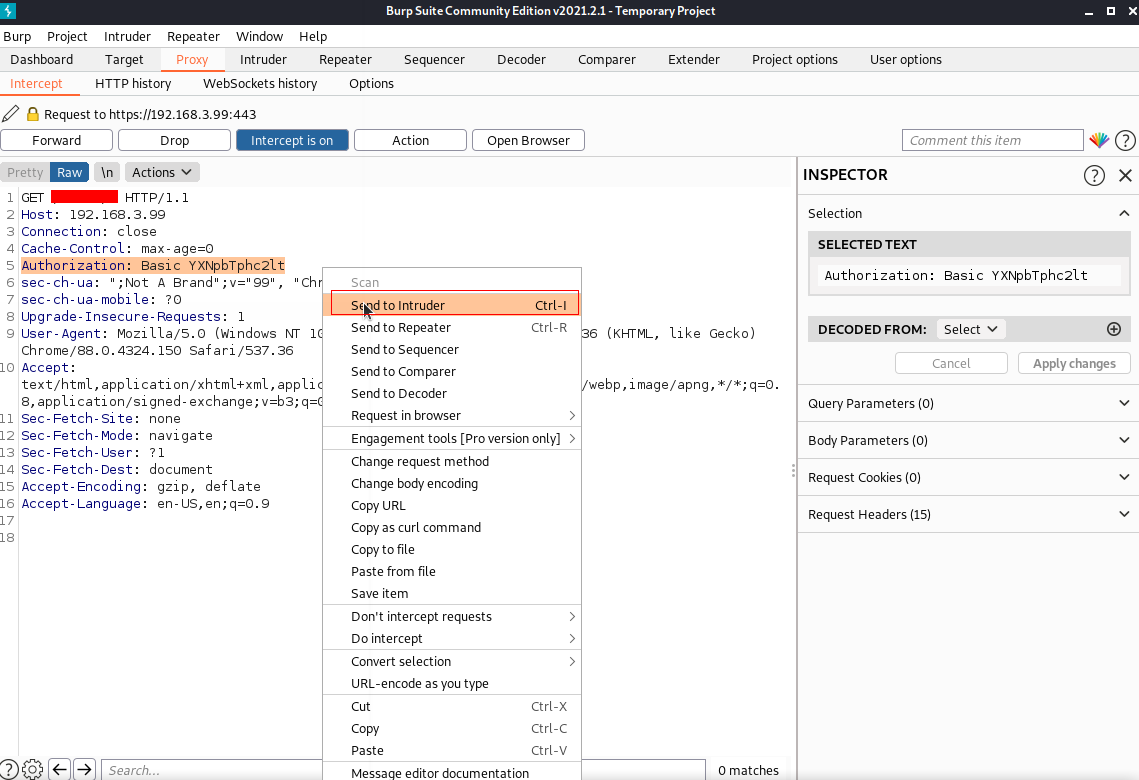The height and width of the screenshot is (780, 1139).
Task: Switch to the Decoder tab
Action: coord(521,60)
